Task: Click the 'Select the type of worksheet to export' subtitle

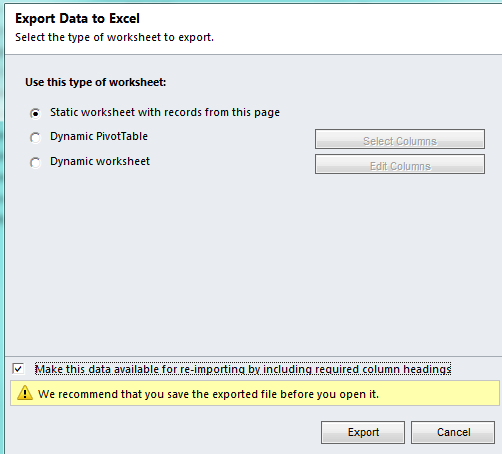Action: (x=114, y=37)
